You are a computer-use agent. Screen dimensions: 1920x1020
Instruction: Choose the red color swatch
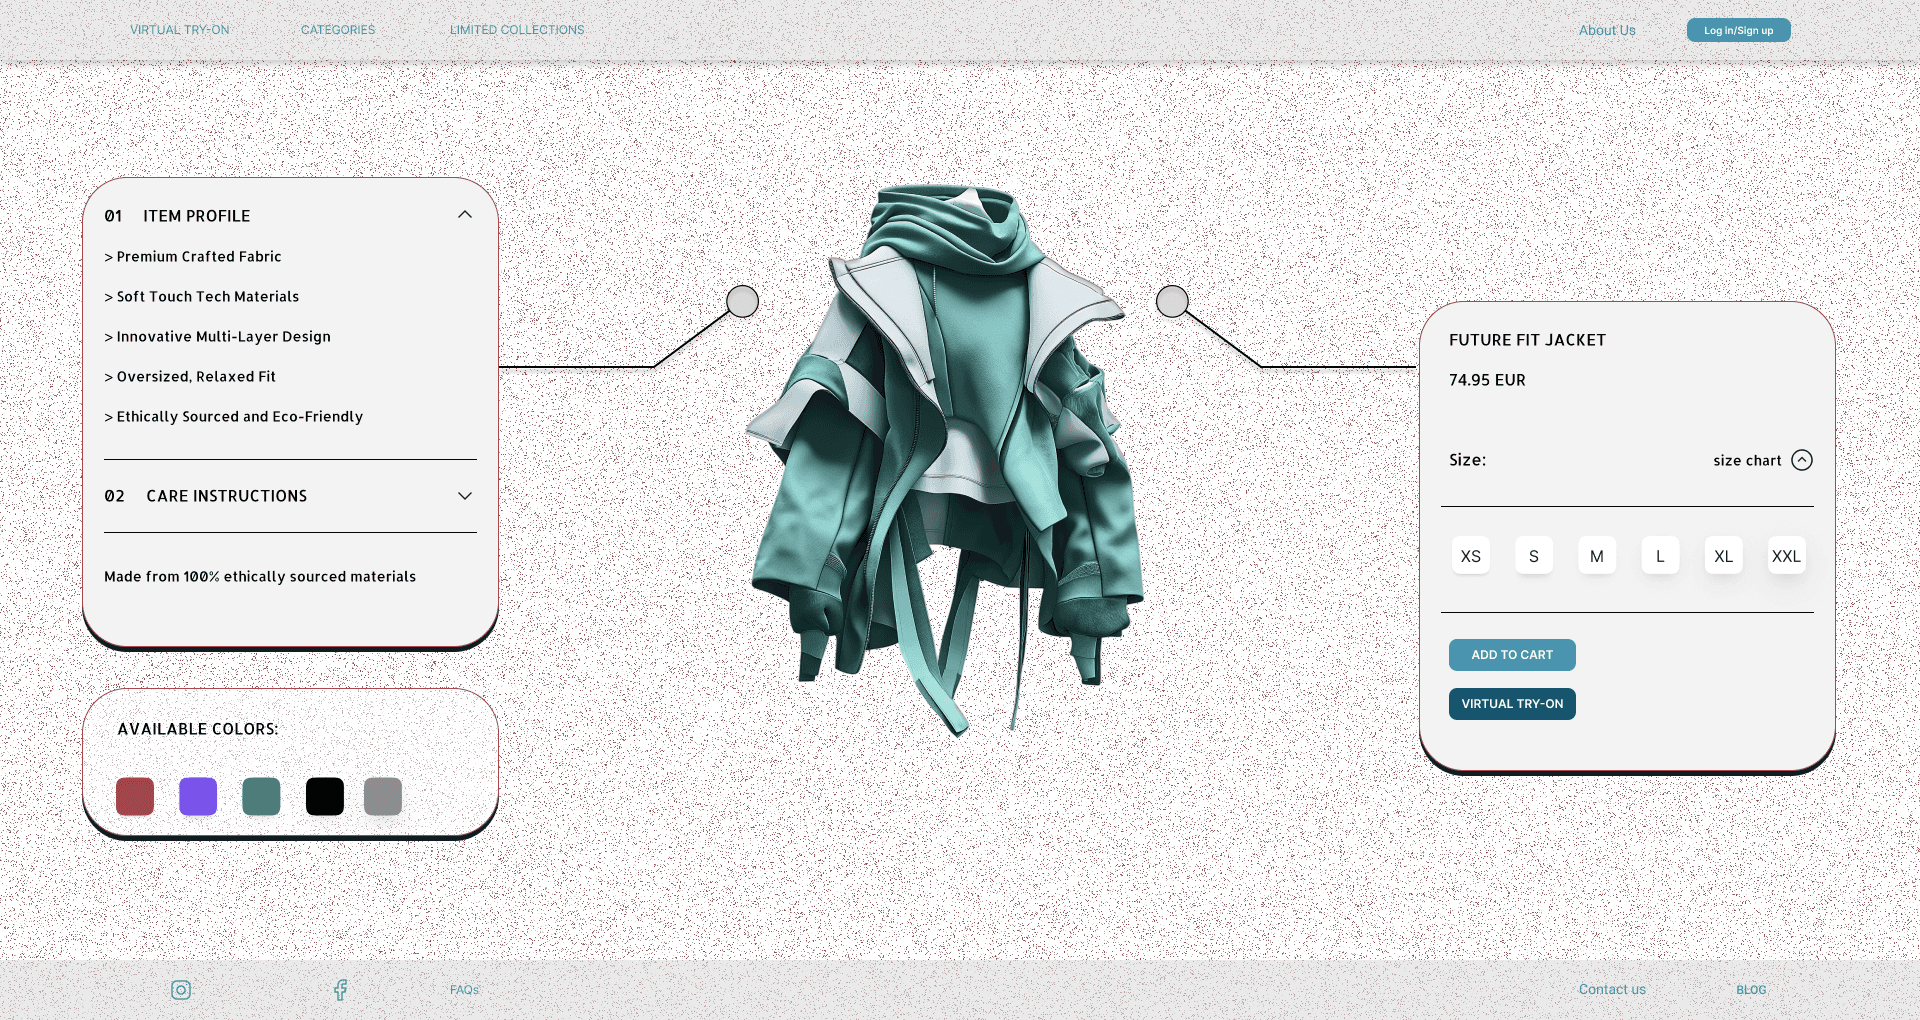135,797
